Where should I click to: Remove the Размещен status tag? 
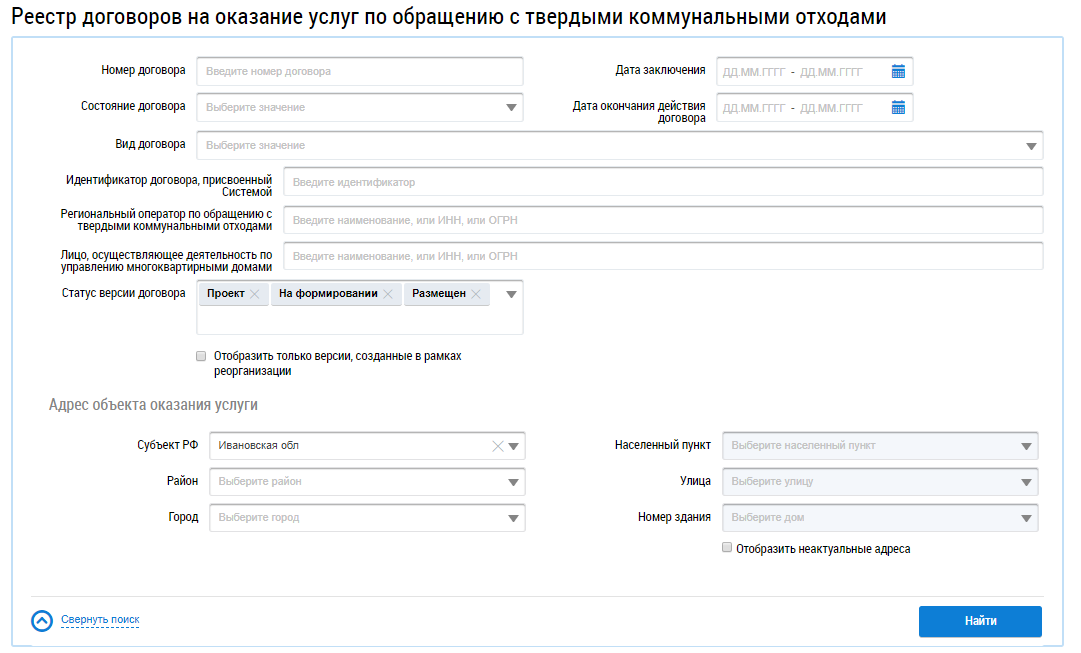(x=476, y=294)
